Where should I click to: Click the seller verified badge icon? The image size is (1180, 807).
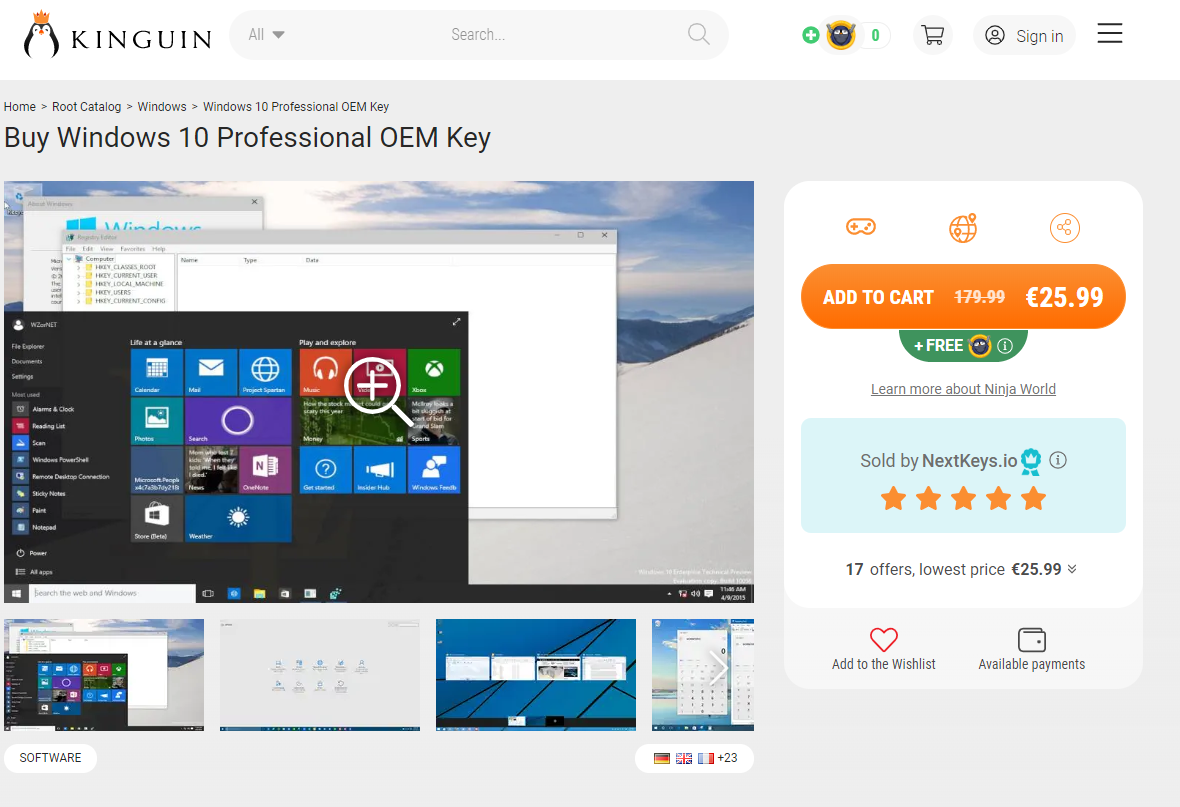coord(1031,461)
